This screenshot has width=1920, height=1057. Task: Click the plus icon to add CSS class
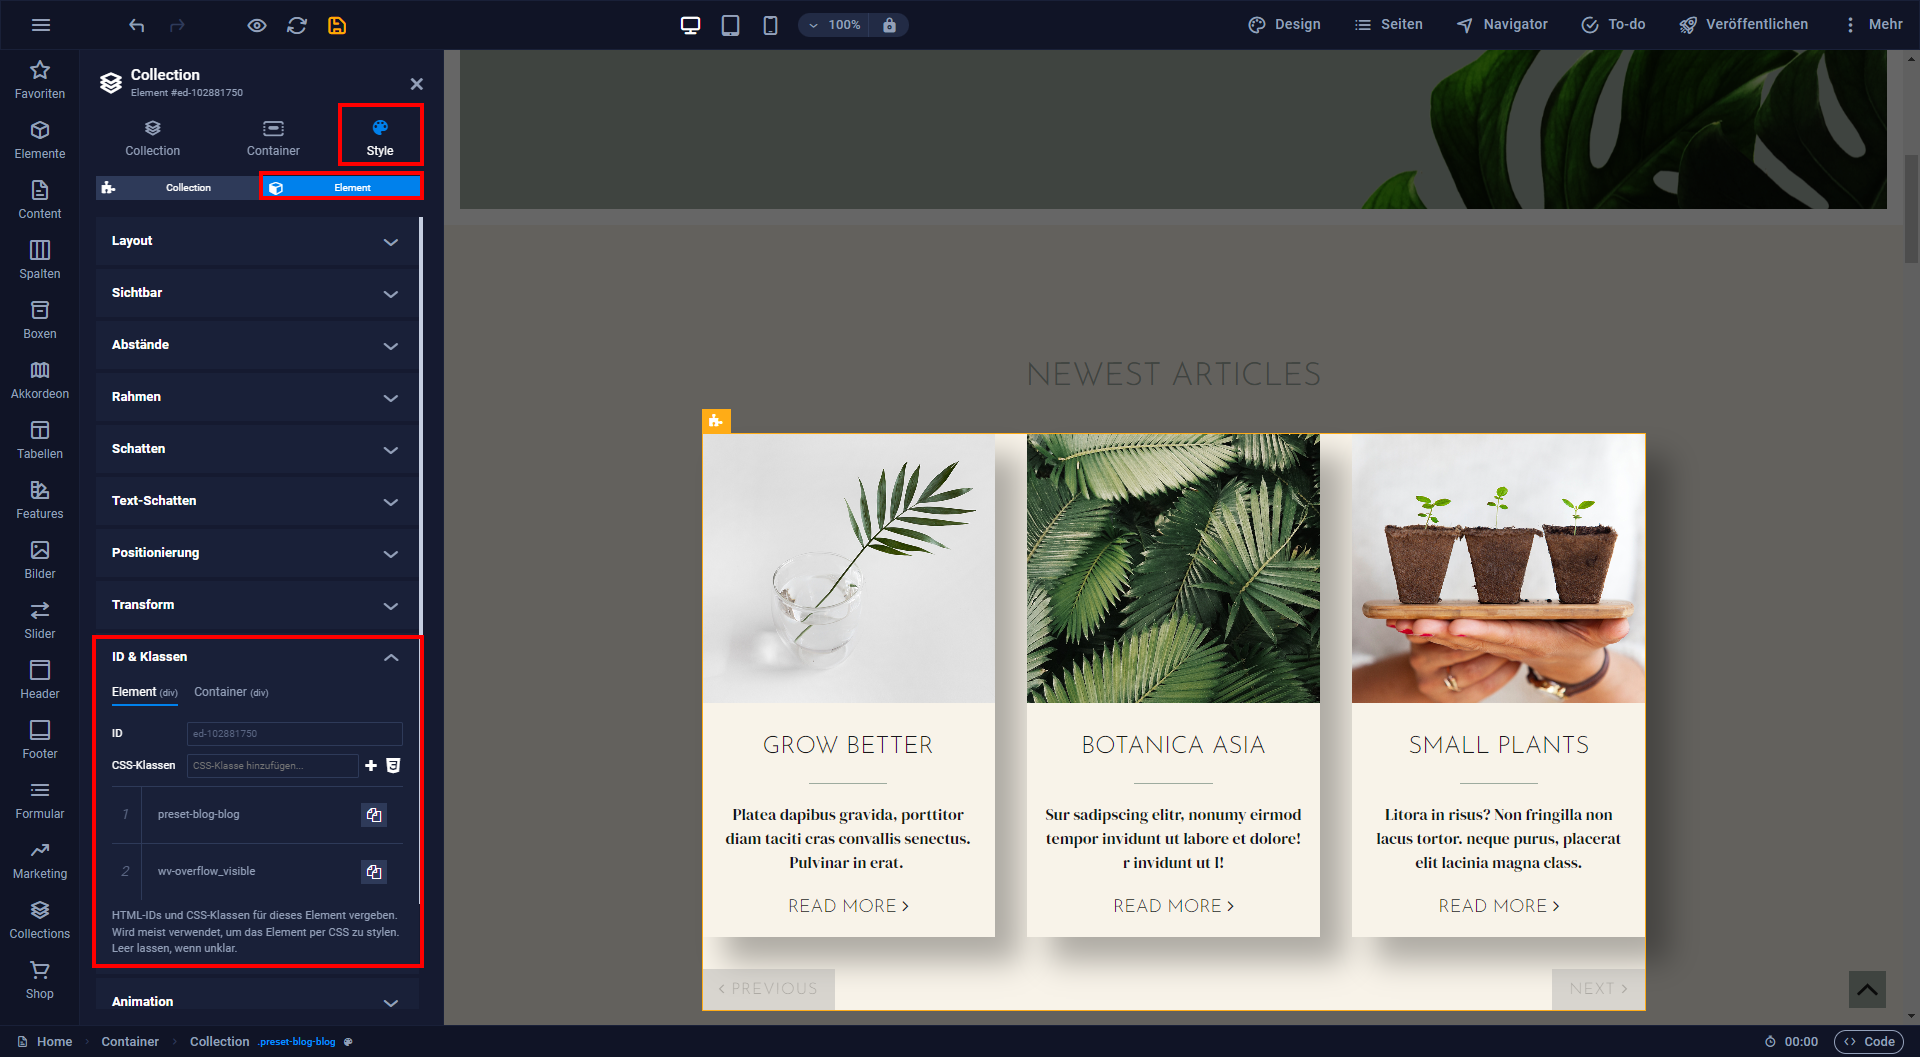point(371,765)
